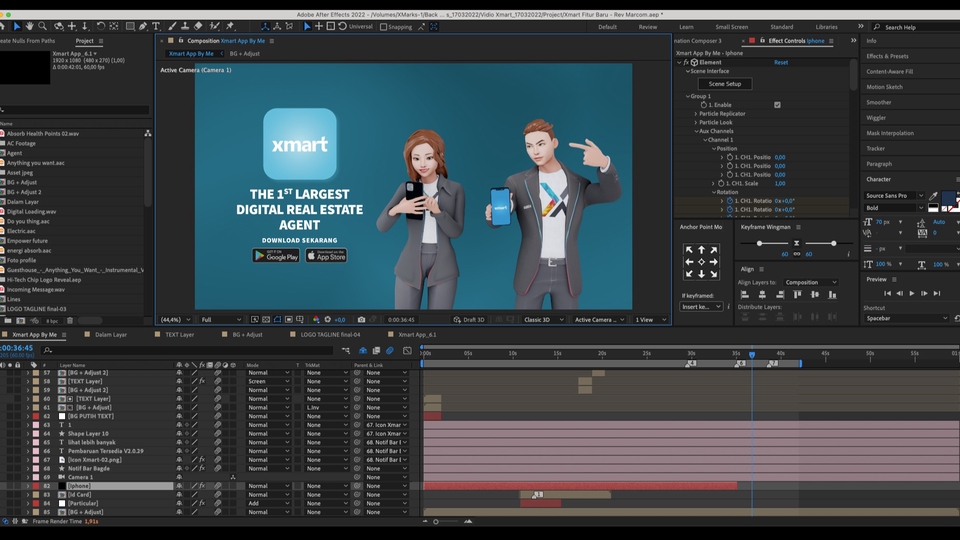Open the Full resolution dropdown
Image resolution: width=960 pixels, height=540 pixels.
pos(221,320)
